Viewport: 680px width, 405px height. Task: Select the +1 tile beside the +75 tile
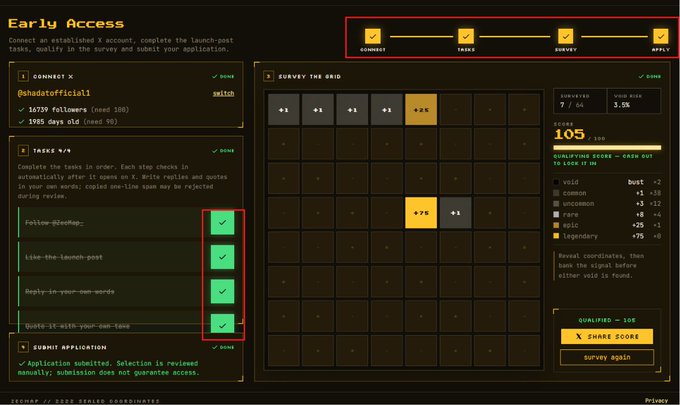coord(455,213)
